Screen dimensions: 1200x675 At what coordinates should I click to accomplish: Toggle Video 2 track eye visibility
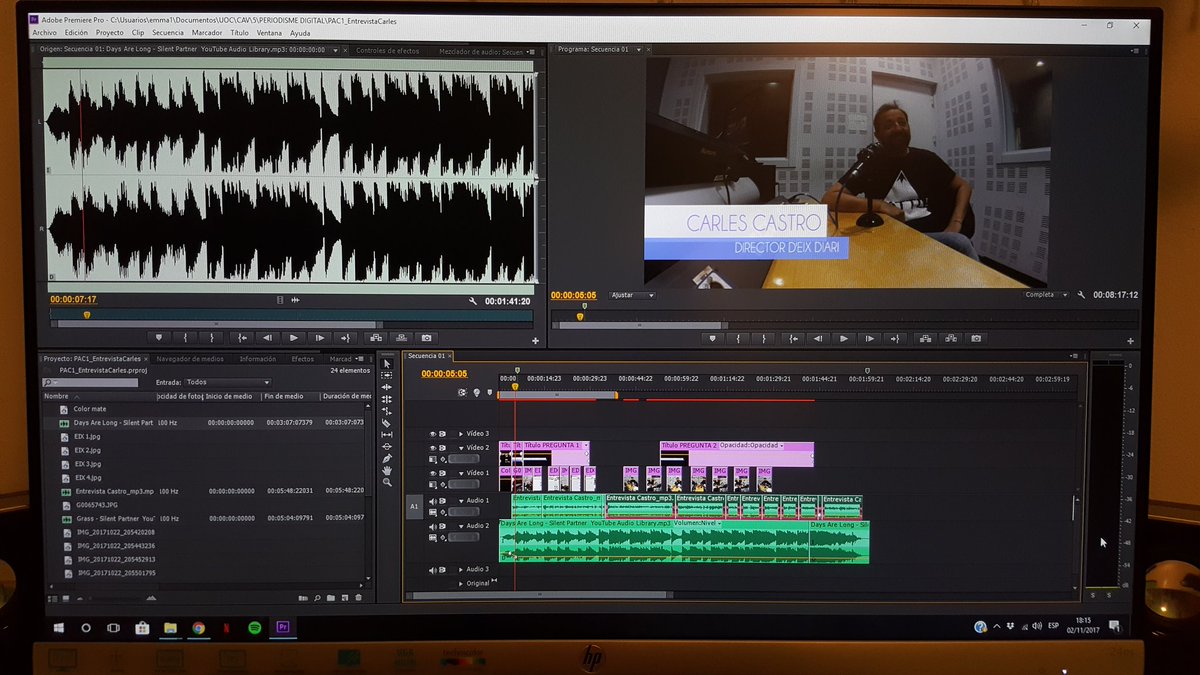pos(433,448)
